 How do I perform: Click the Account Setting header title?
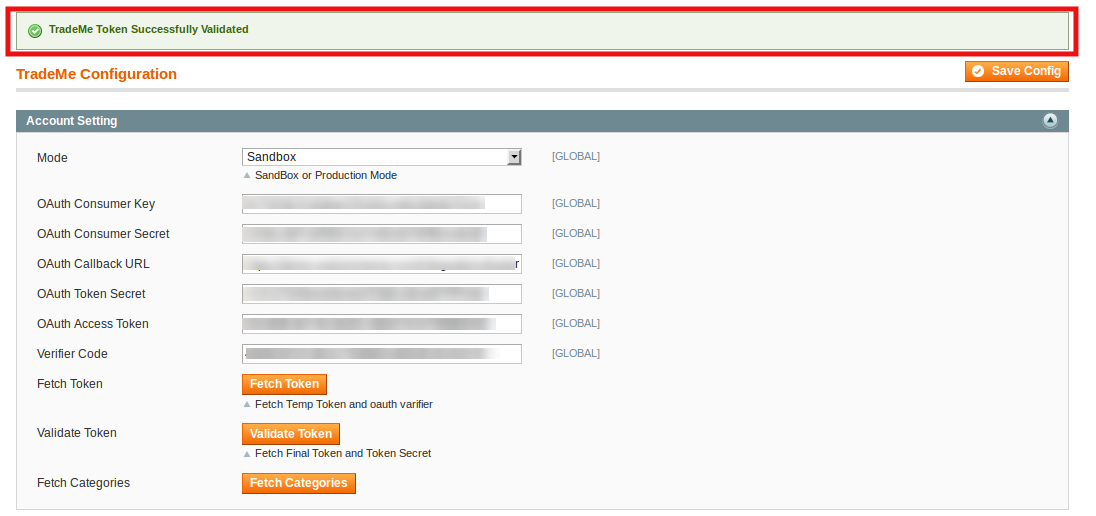click(72, 121)
